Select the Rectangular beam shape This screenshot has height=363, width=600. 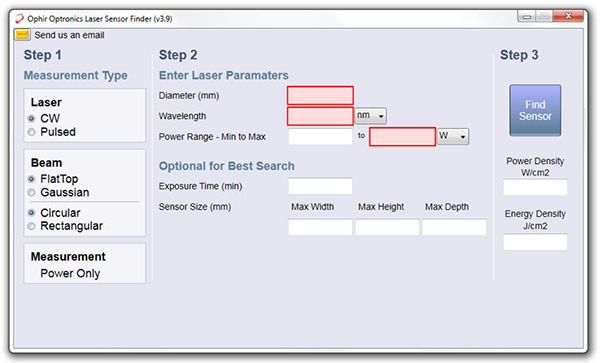(32, 226)
